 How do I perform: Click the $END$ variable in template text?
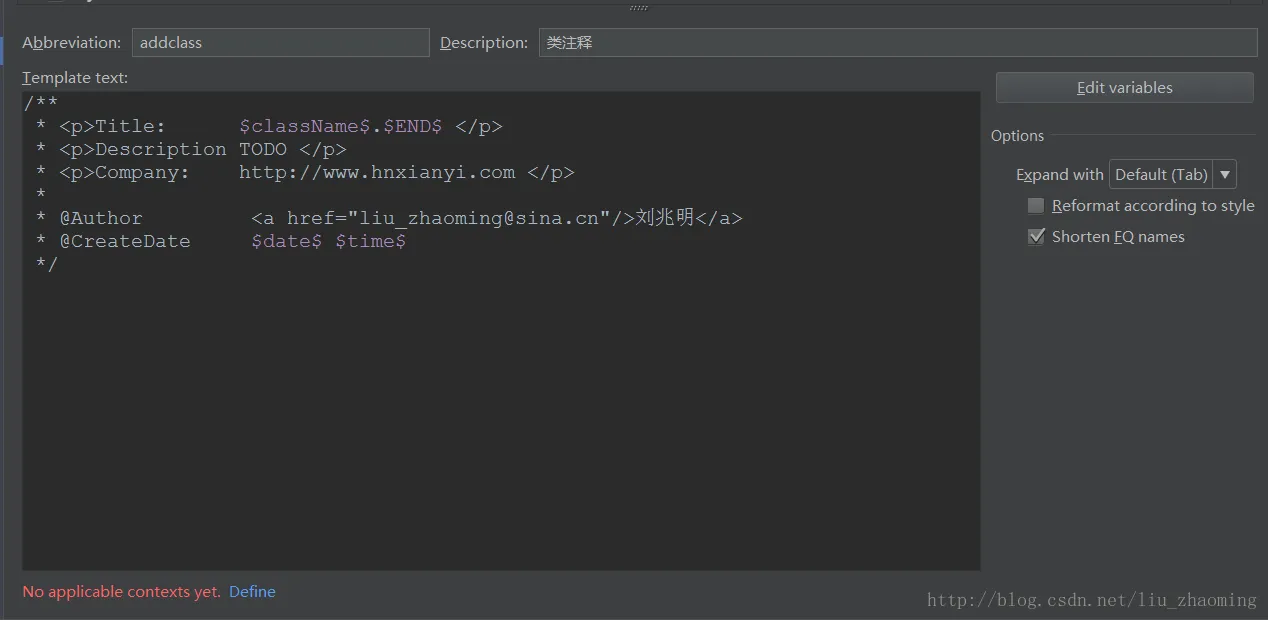point(412,126)
